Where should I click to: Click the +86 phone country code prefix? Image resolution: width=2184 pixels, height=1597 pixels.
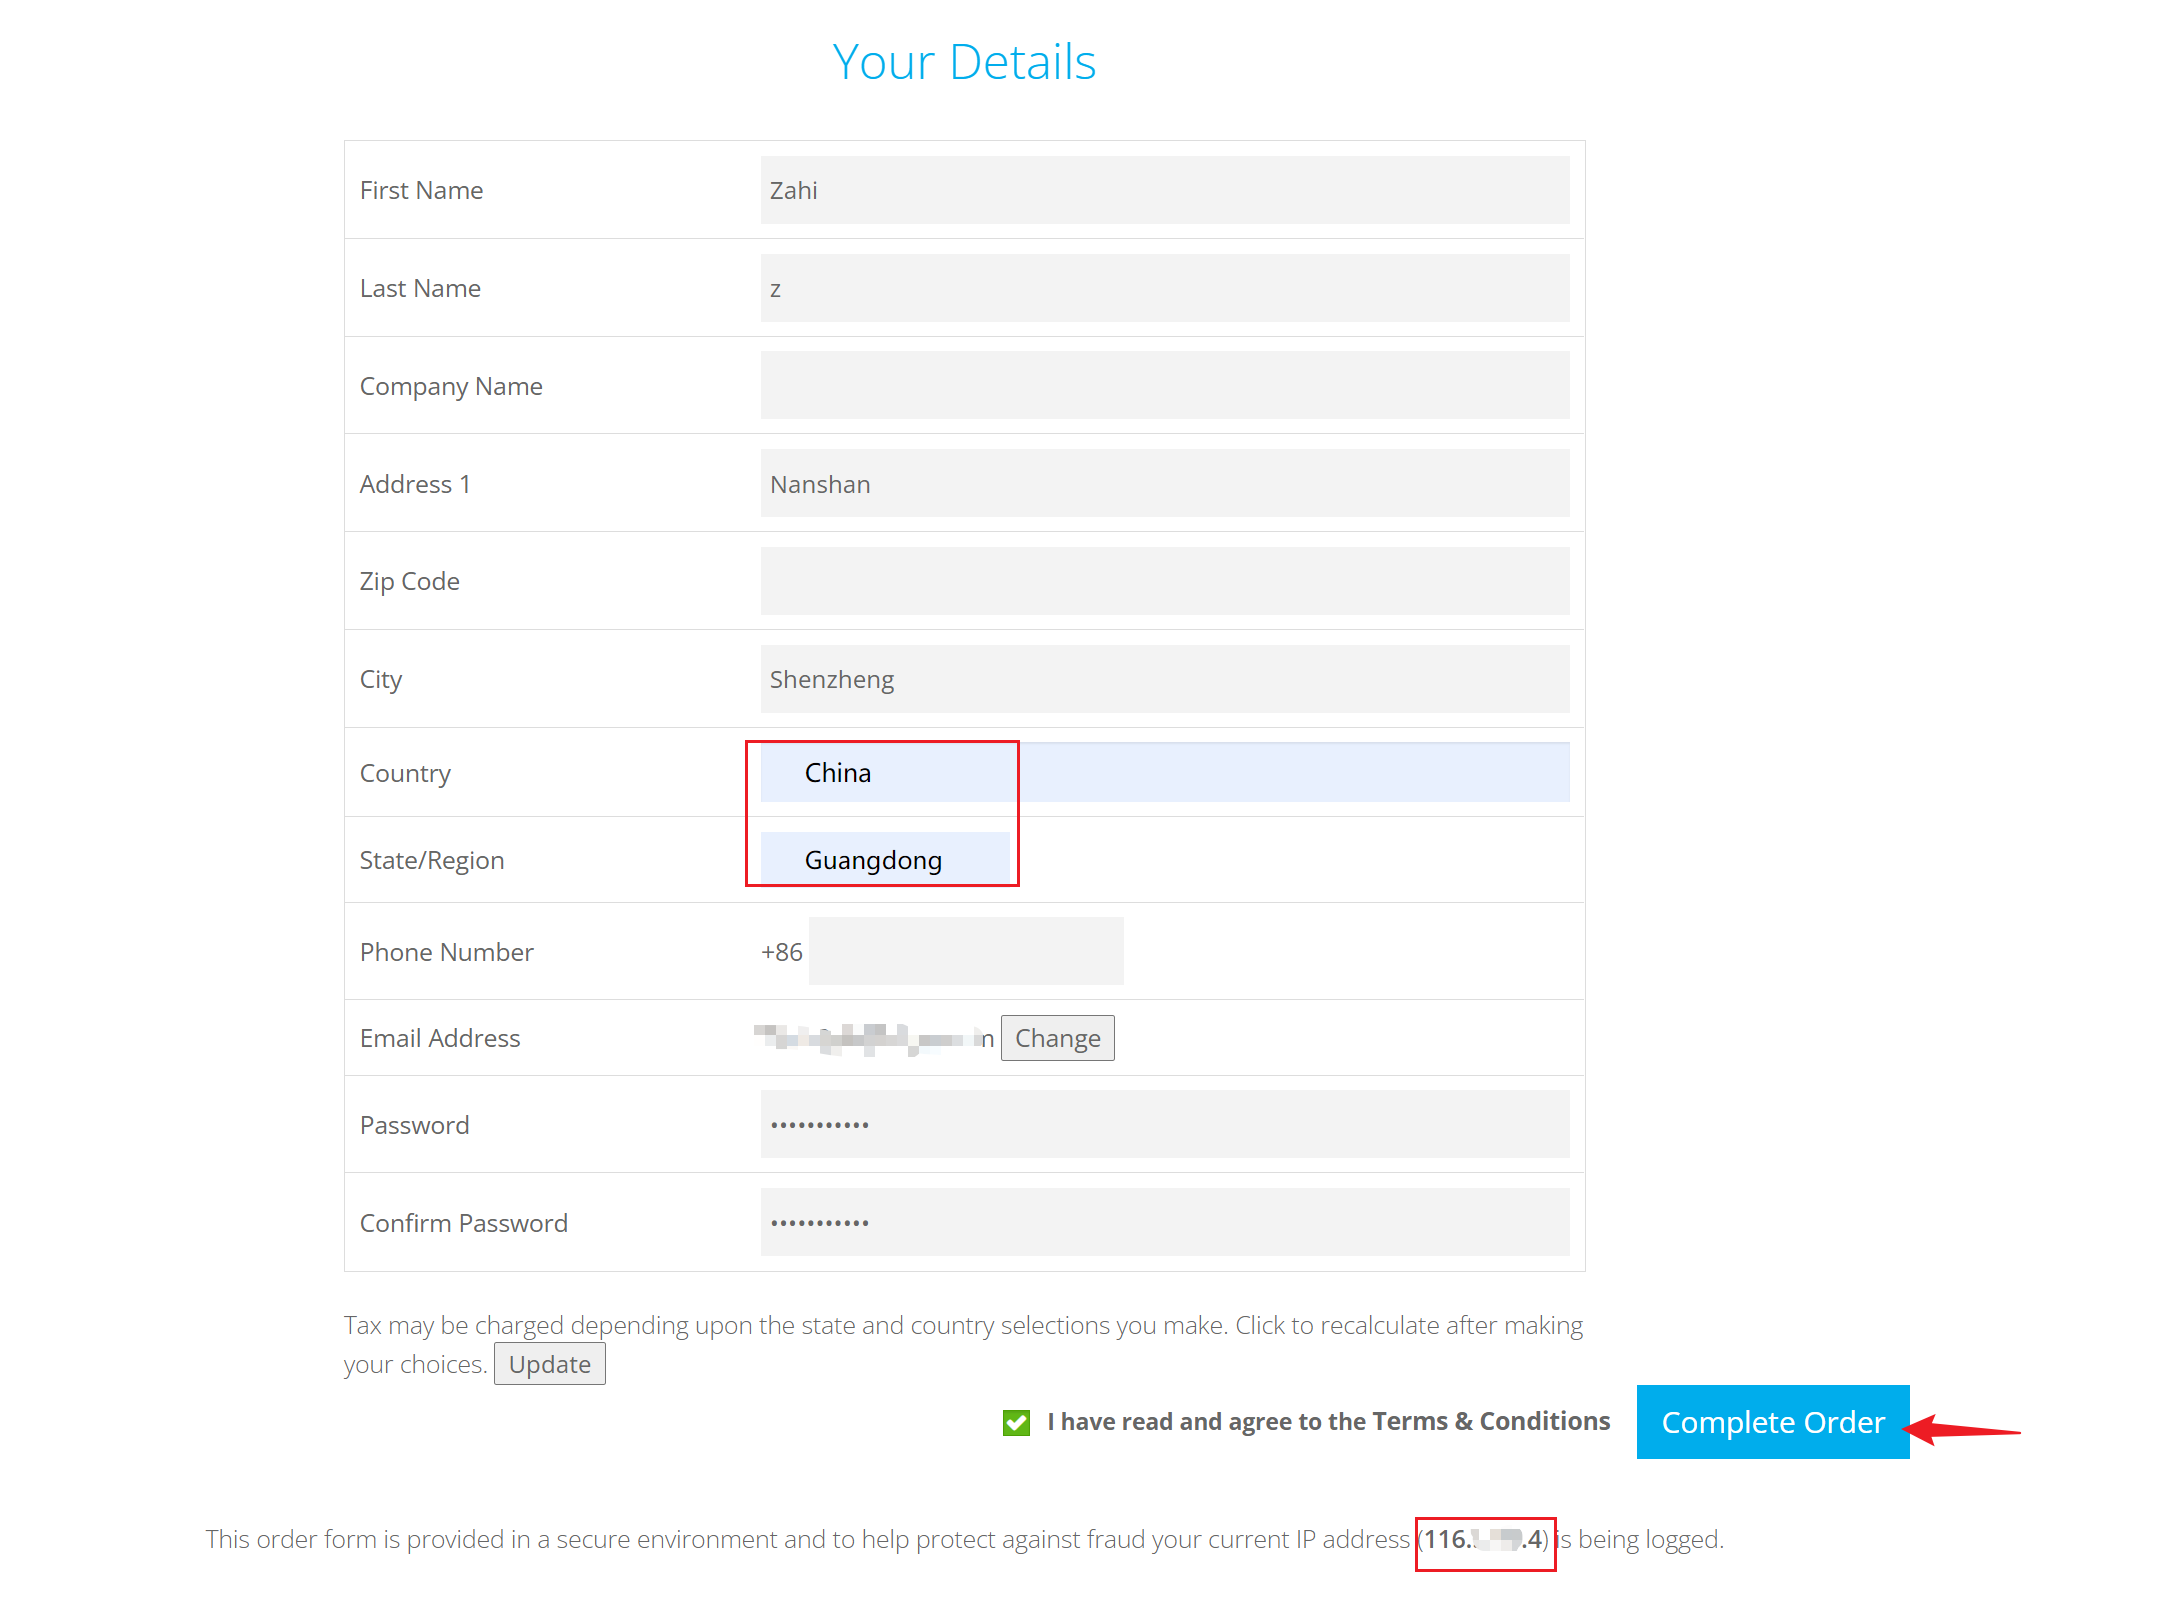781,952
